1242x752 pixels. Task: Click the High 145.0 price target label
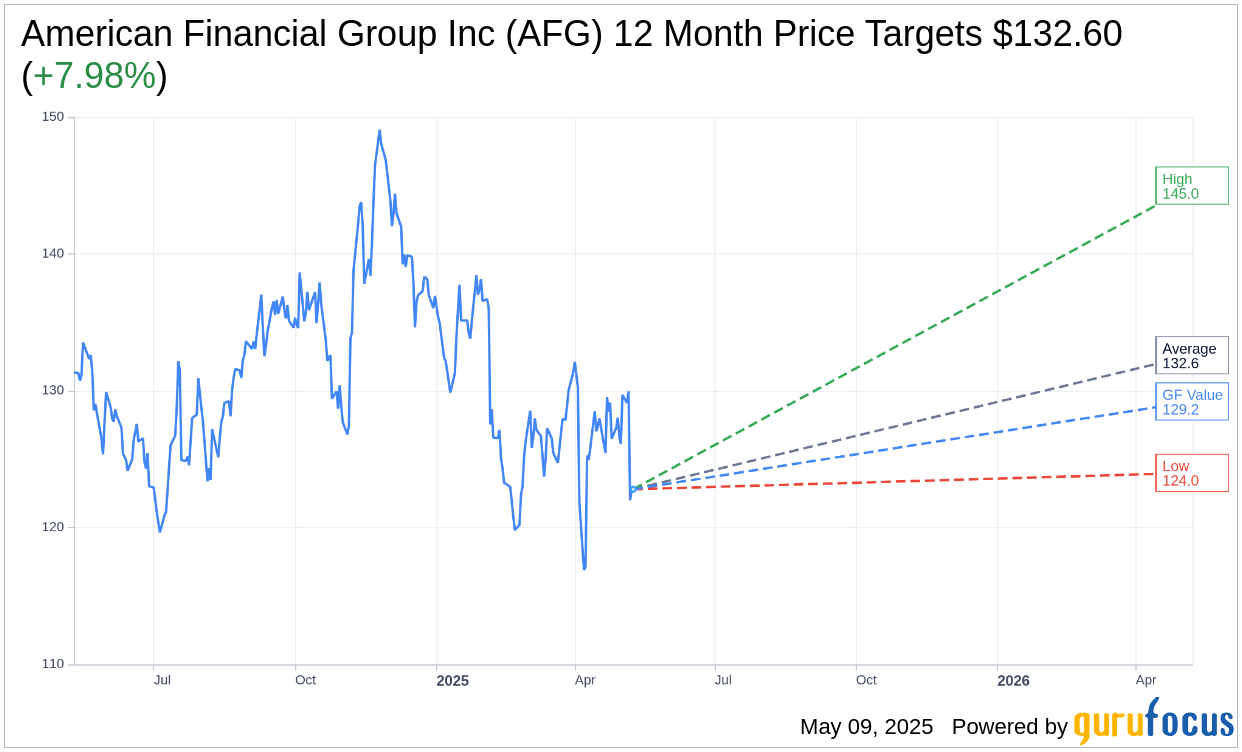1191,186
